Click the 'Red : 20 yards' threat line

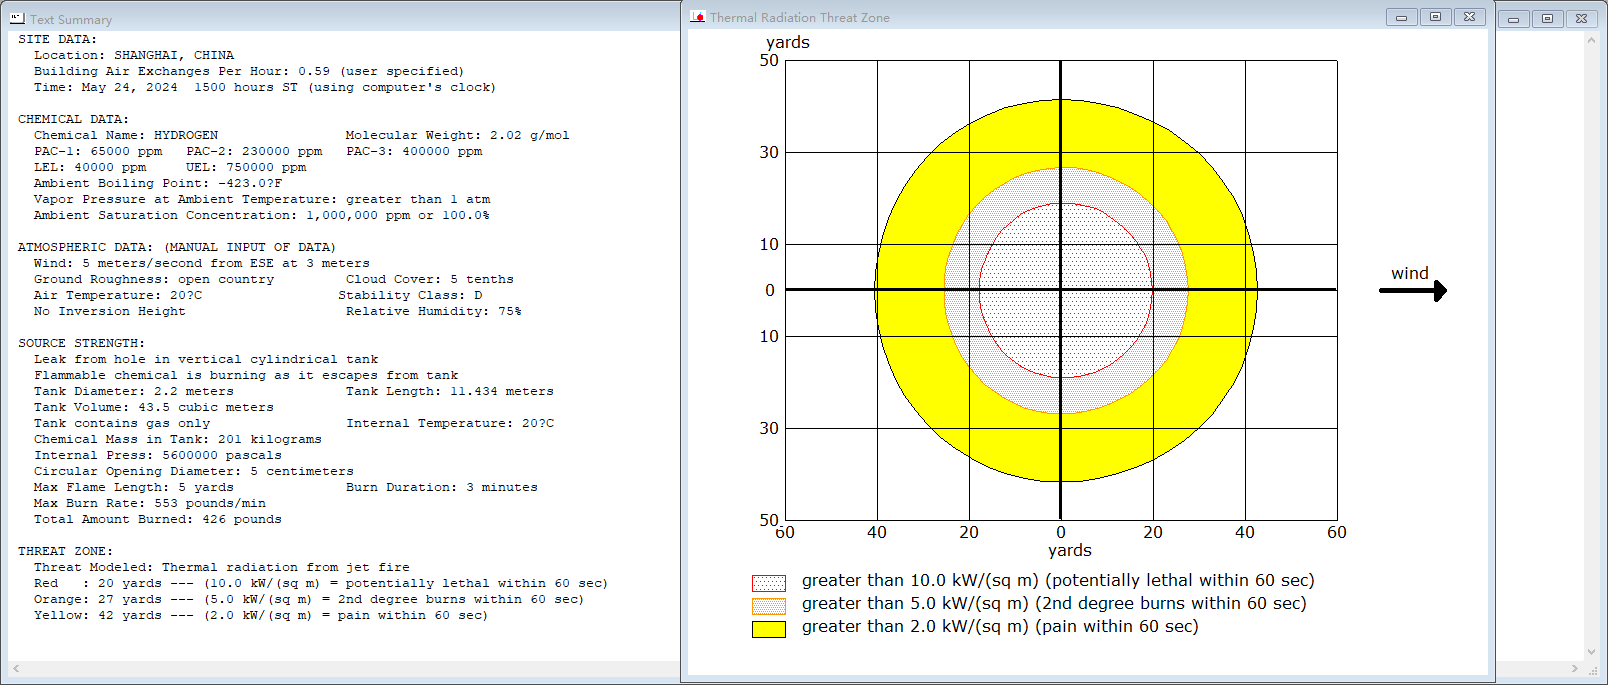click(x=321, y=583)
